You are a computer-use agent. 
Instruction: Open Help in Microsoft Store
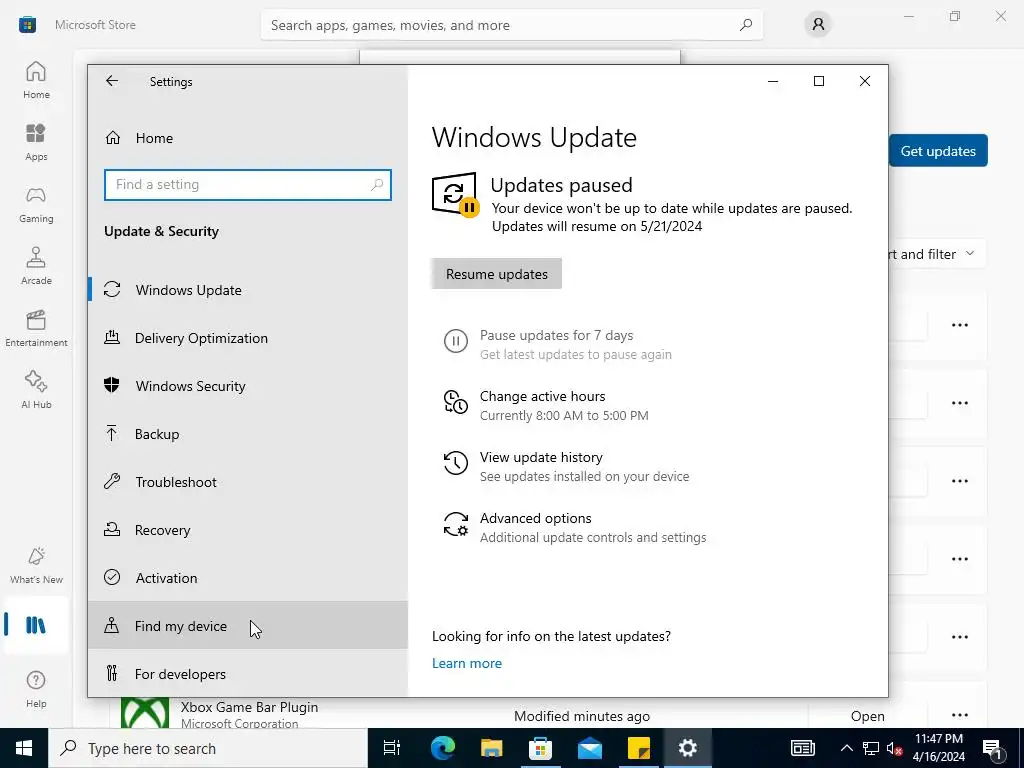[x=36, y=689]
